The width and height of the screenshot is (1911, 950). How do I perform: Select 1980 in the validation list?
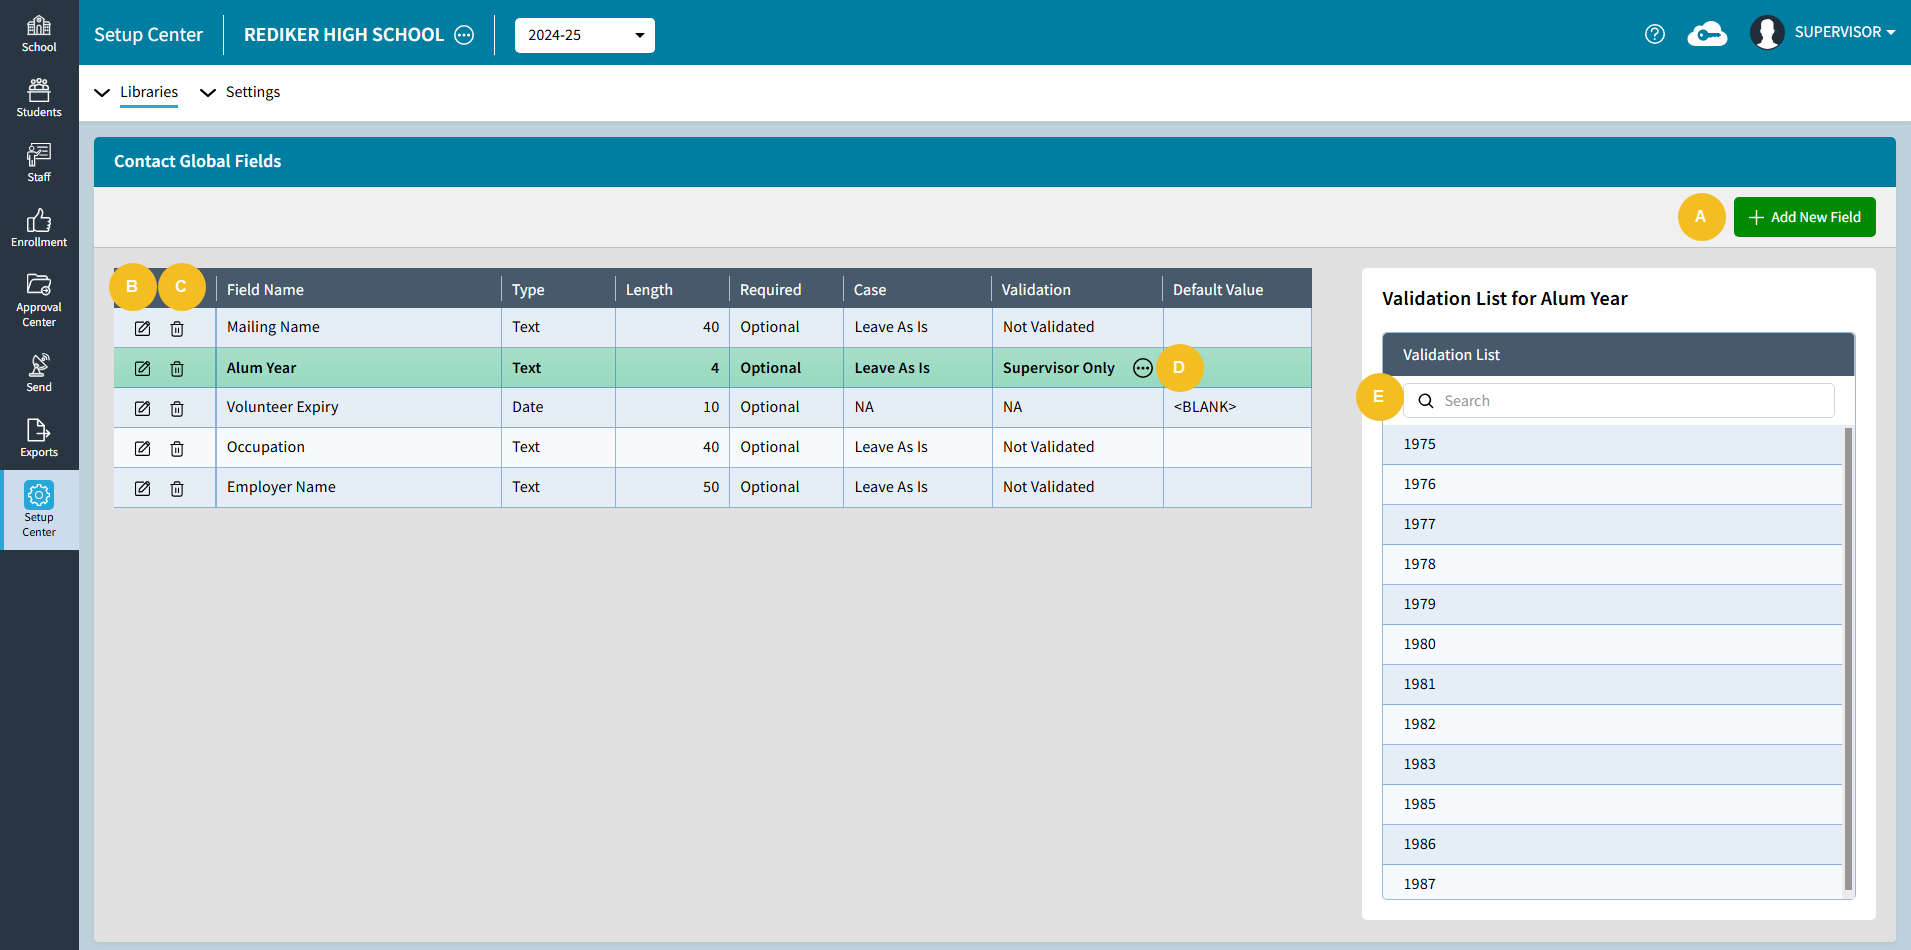[x=1612, y=644]
